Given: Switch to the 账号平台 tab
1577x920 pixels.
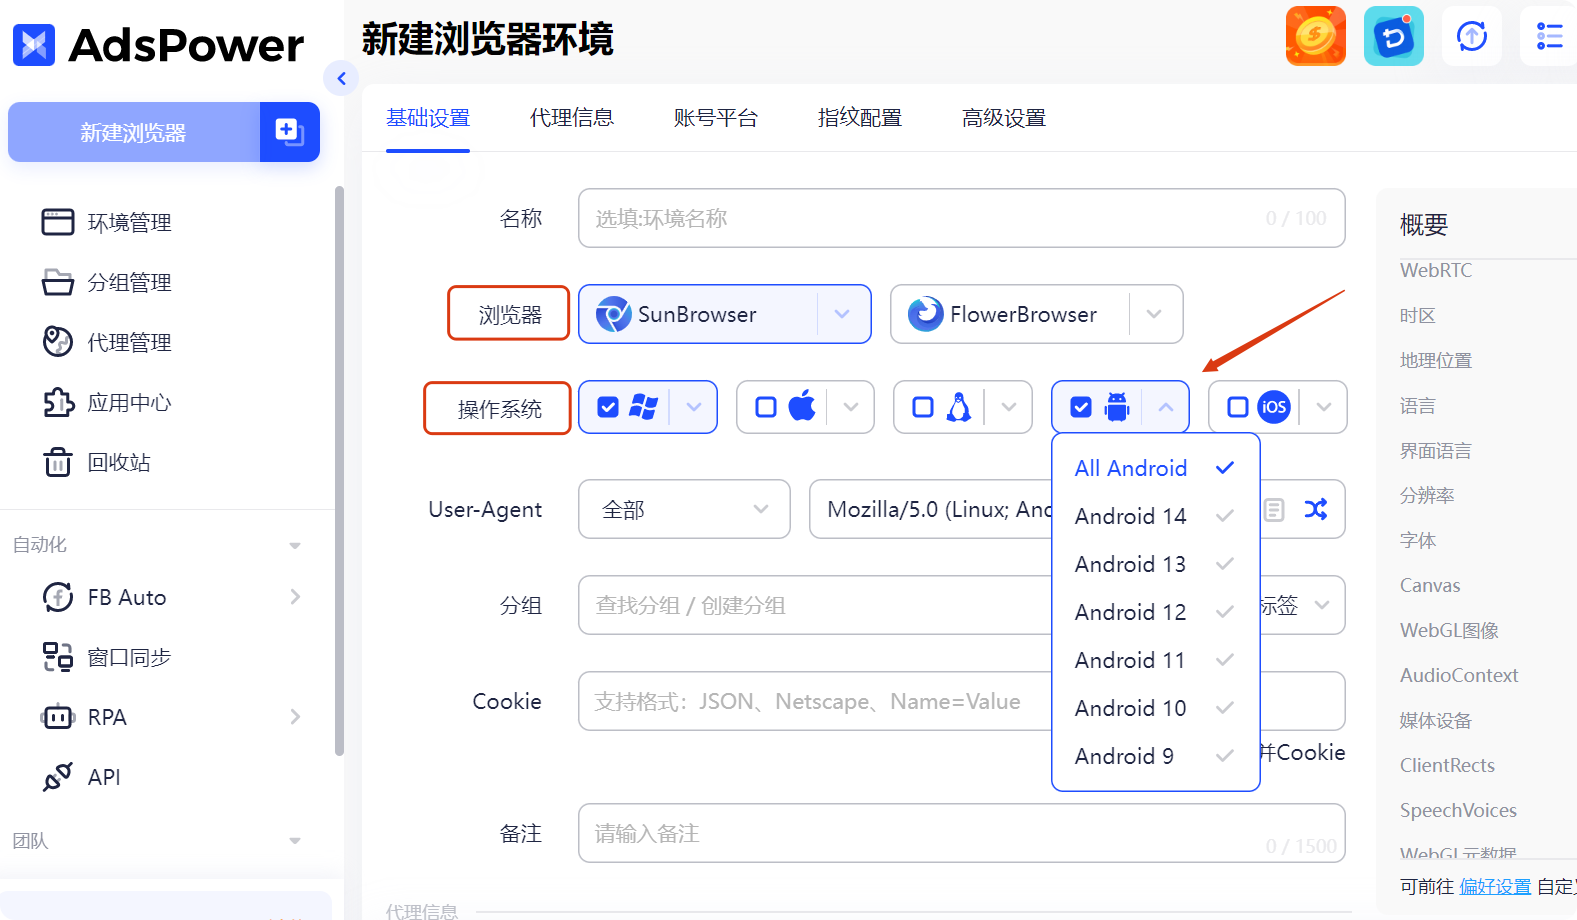Looking at the screenshot, I should [x=716, y=118].
